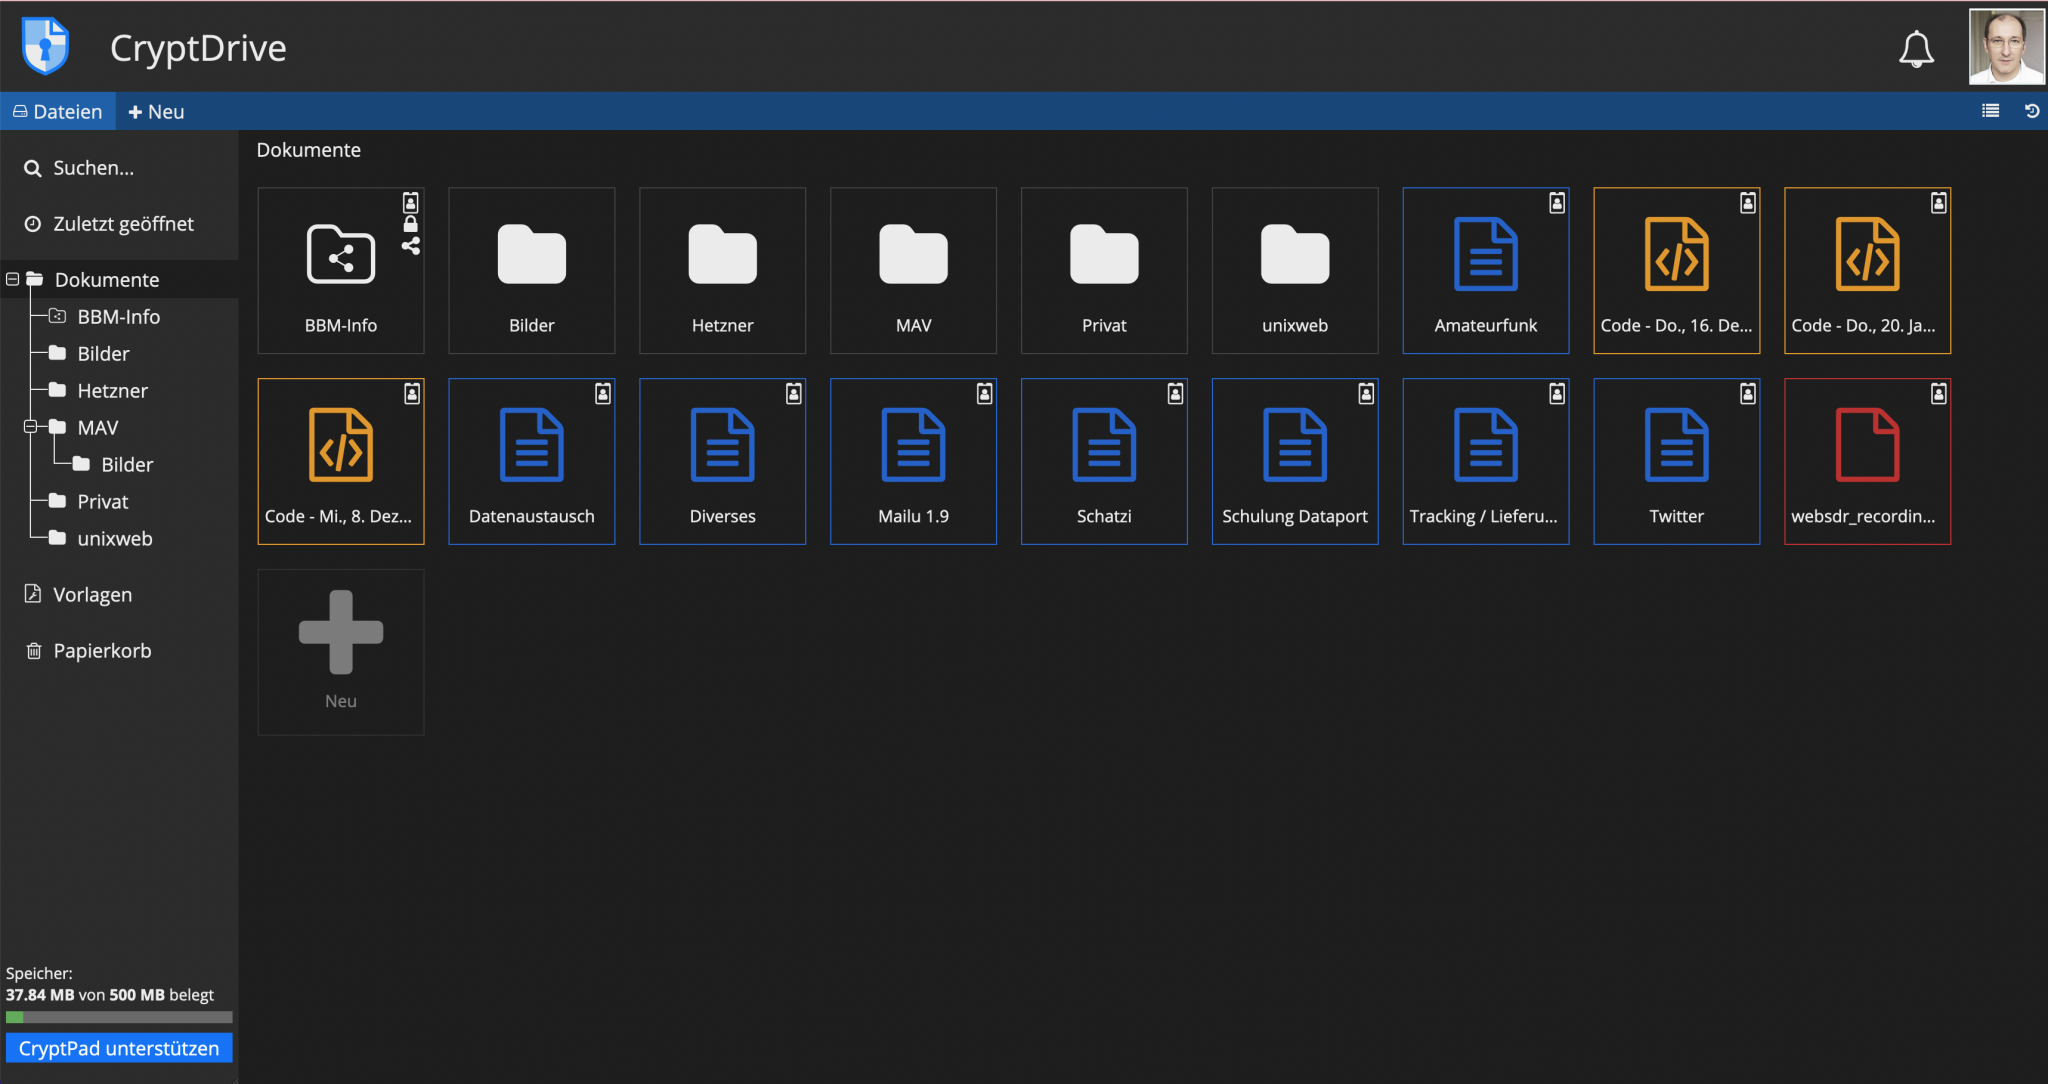This screenshot has height=1084, width=2048.
Task: Open the BBM-Info shared folder tile
Action: 341,271
